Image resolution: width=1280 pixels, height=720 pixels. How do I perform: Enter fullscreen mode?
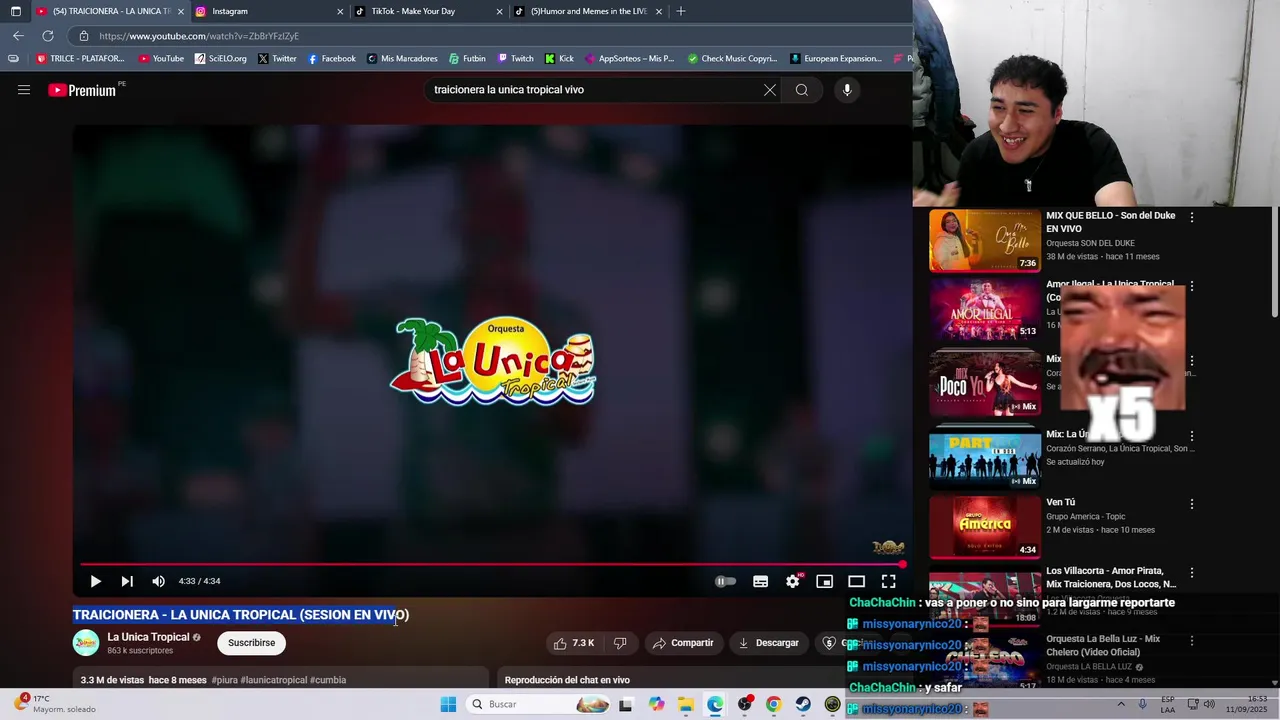click(x=889, y=581)
